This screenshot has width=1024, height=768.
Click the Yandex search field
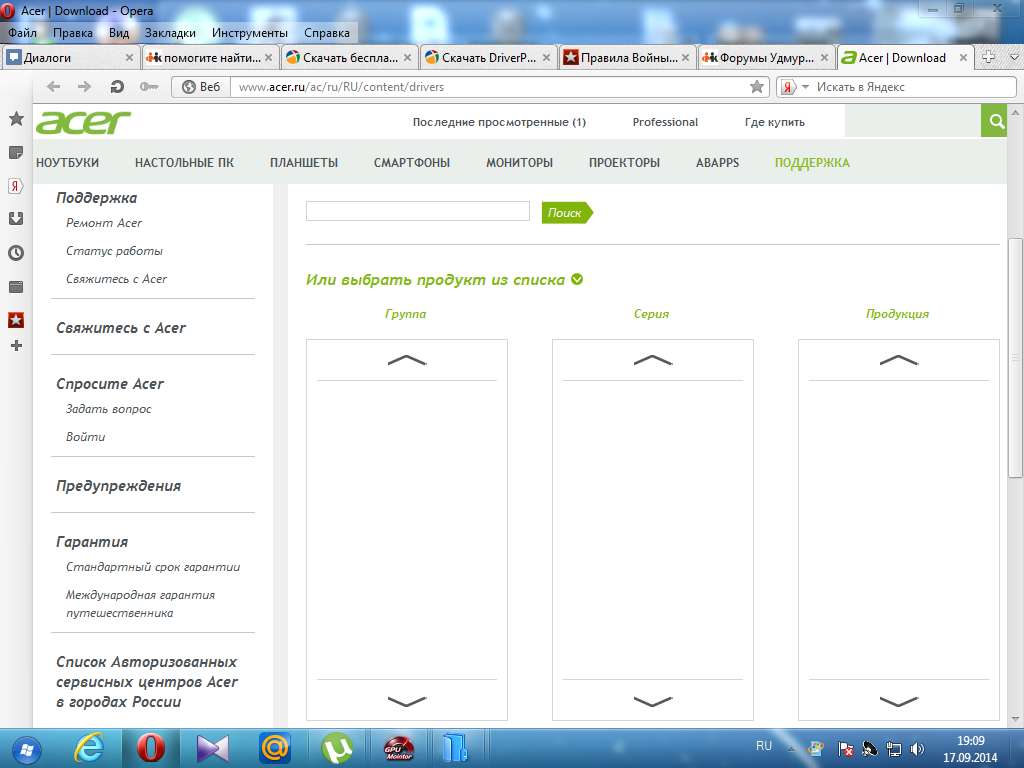coord(914,86)
